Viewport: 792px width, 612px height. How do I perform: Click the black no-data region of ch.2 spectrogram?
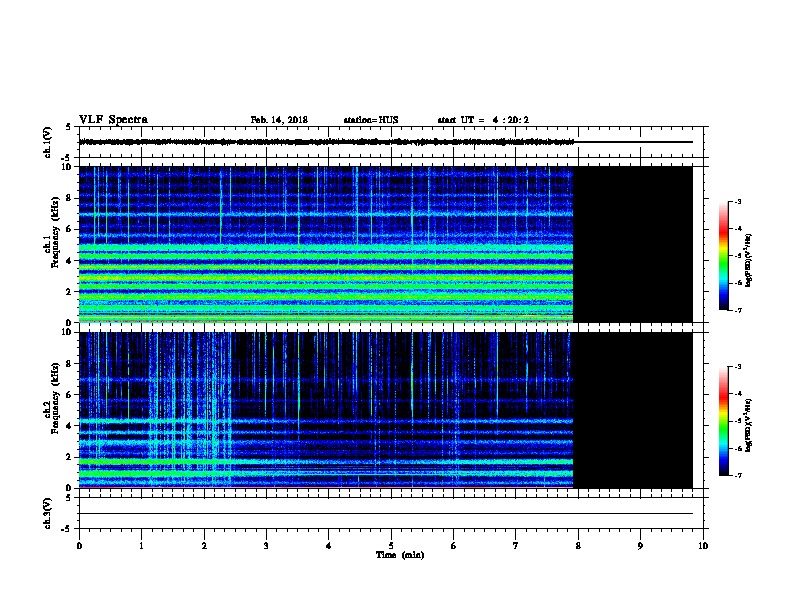click(633, 410)
